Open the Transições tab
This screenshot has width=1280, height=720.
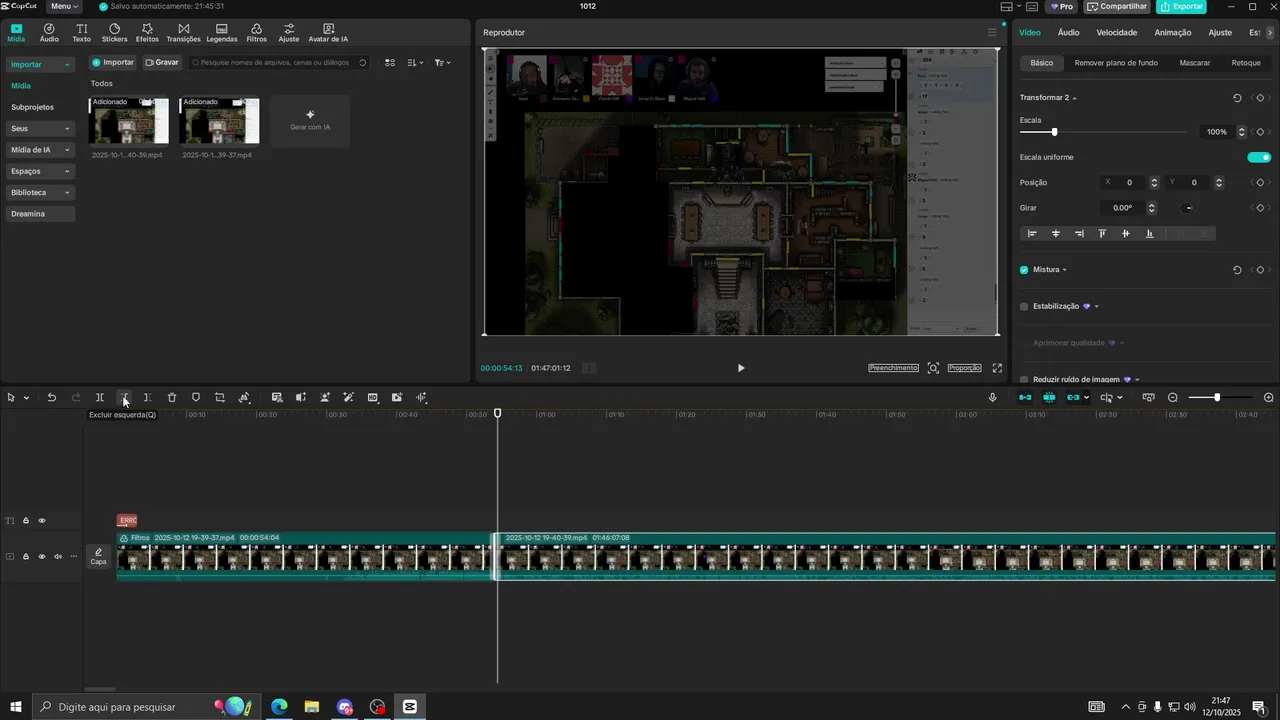[x=183, y=33]
